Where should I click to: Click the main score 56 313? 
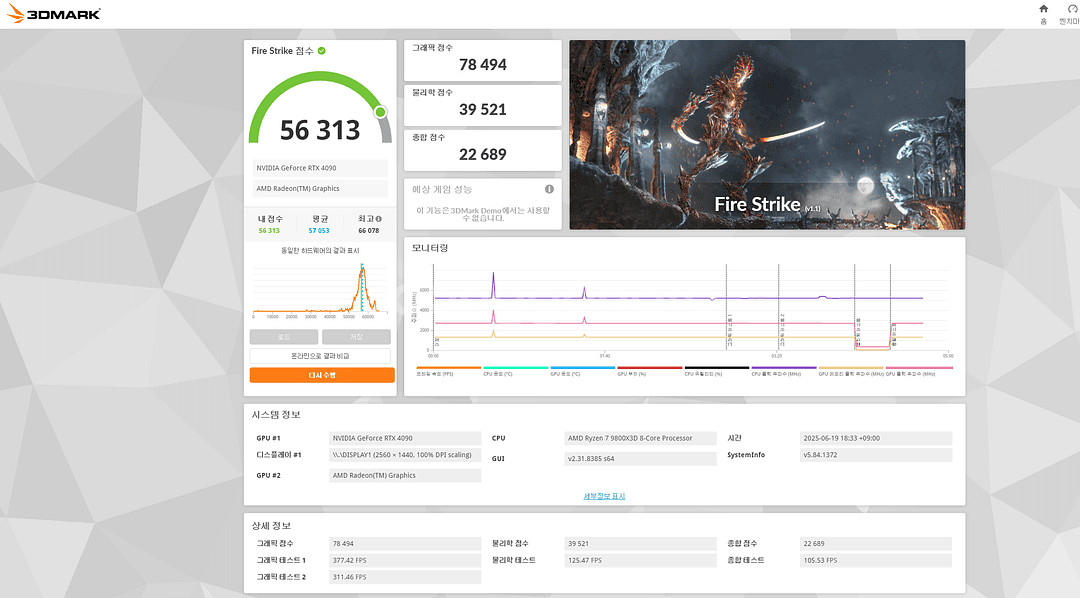point(320,130)
